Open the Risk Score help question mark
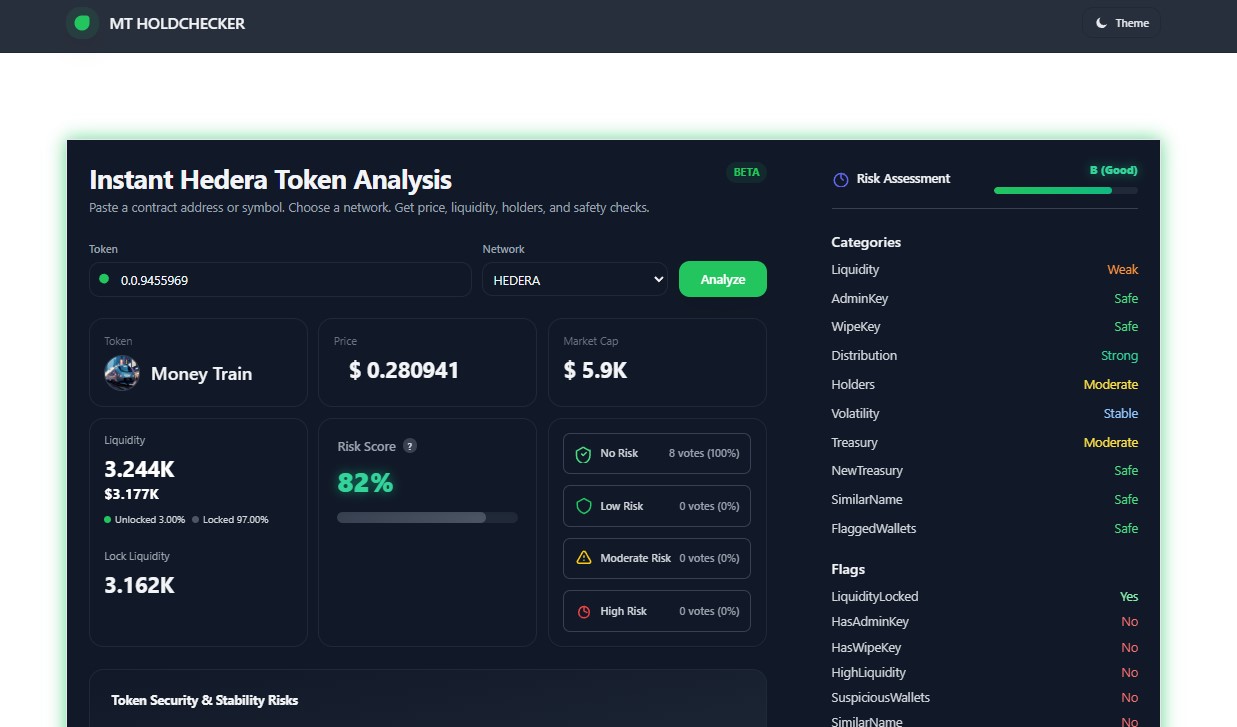 pyautogui.click(x=409, y=446)
